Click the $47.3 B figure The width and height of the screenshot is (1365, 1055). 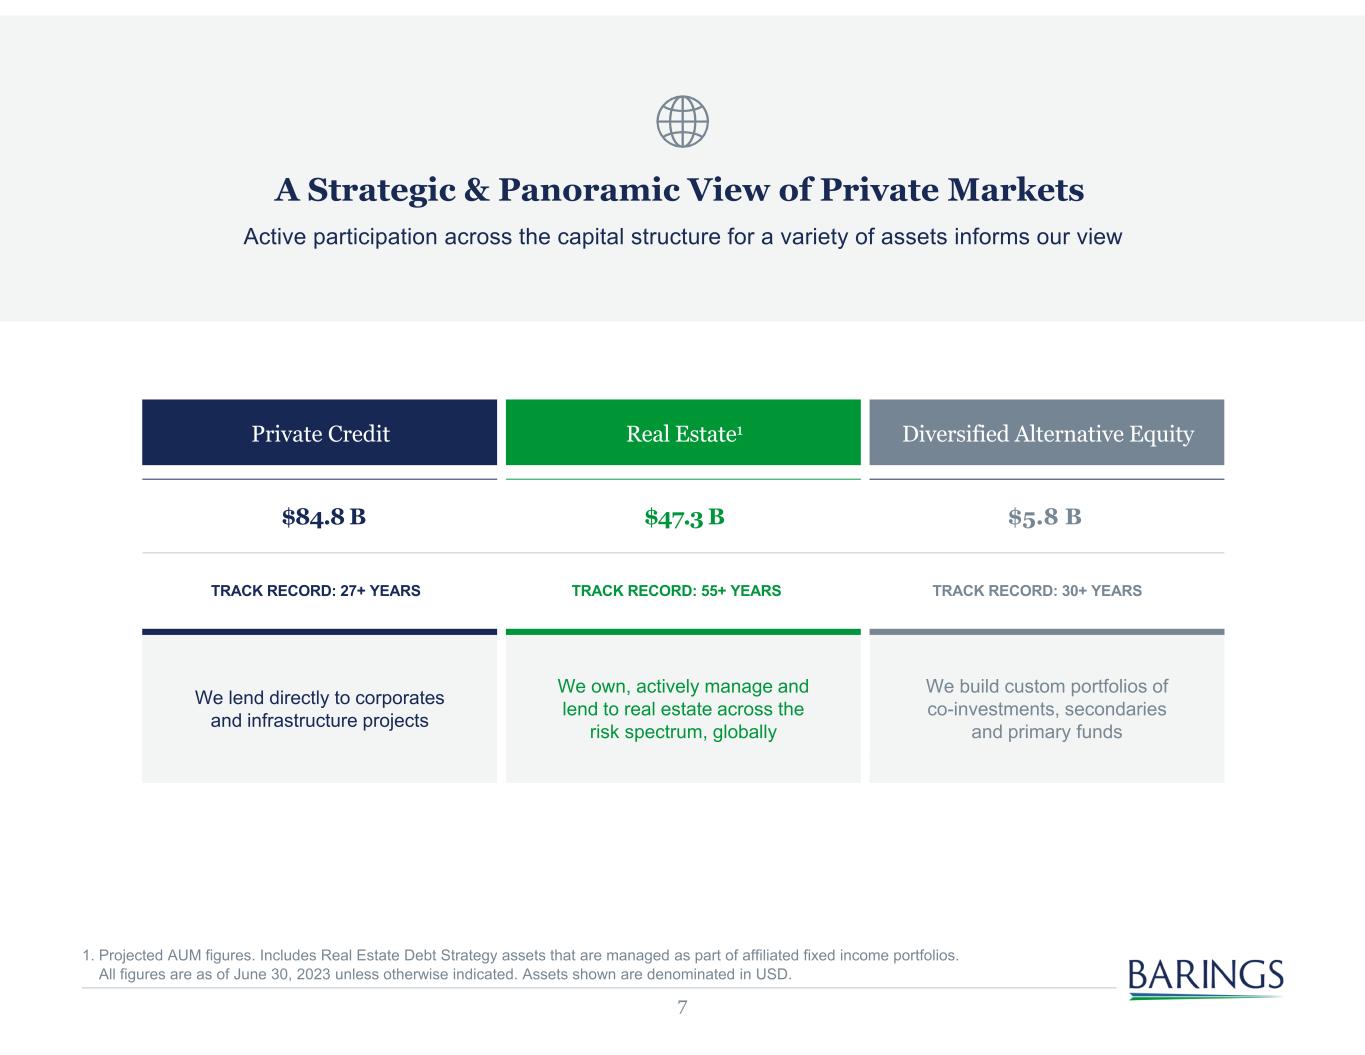tap(684, 517)
